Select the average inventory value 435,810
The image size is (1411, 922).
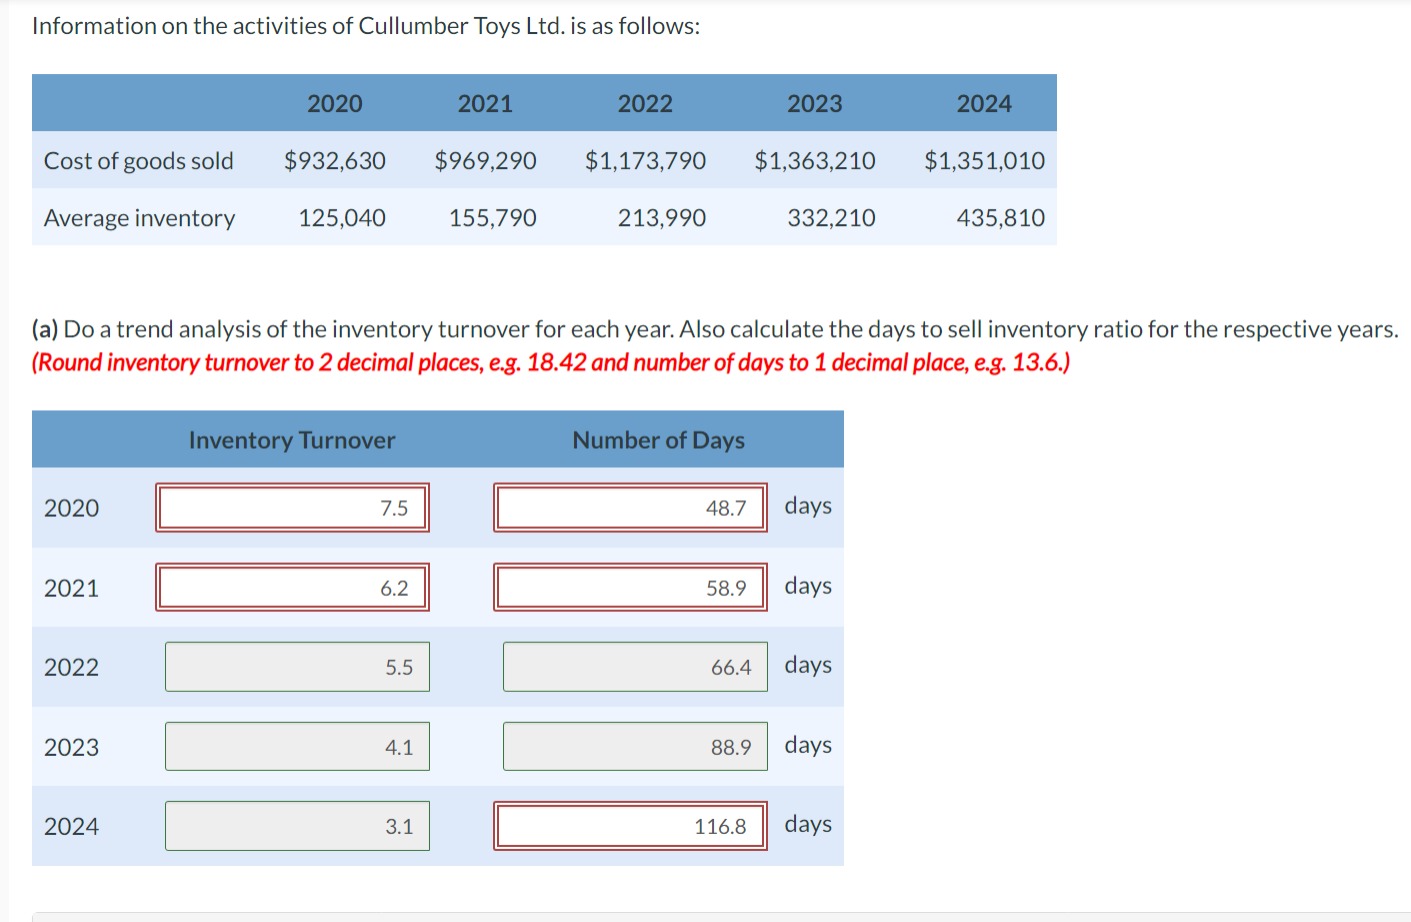click(x=1001, y=218)
